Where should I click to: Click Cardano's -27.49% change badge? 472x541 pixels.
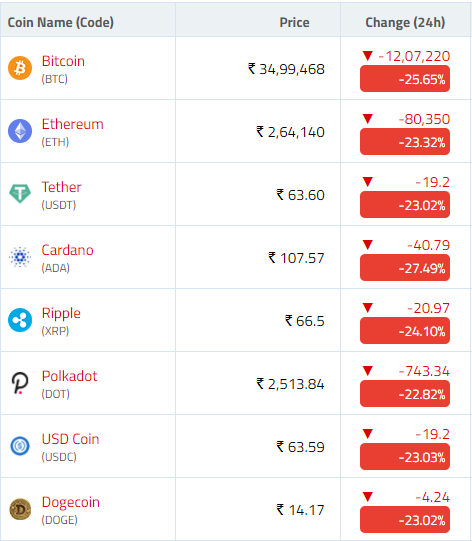[405, 268]
